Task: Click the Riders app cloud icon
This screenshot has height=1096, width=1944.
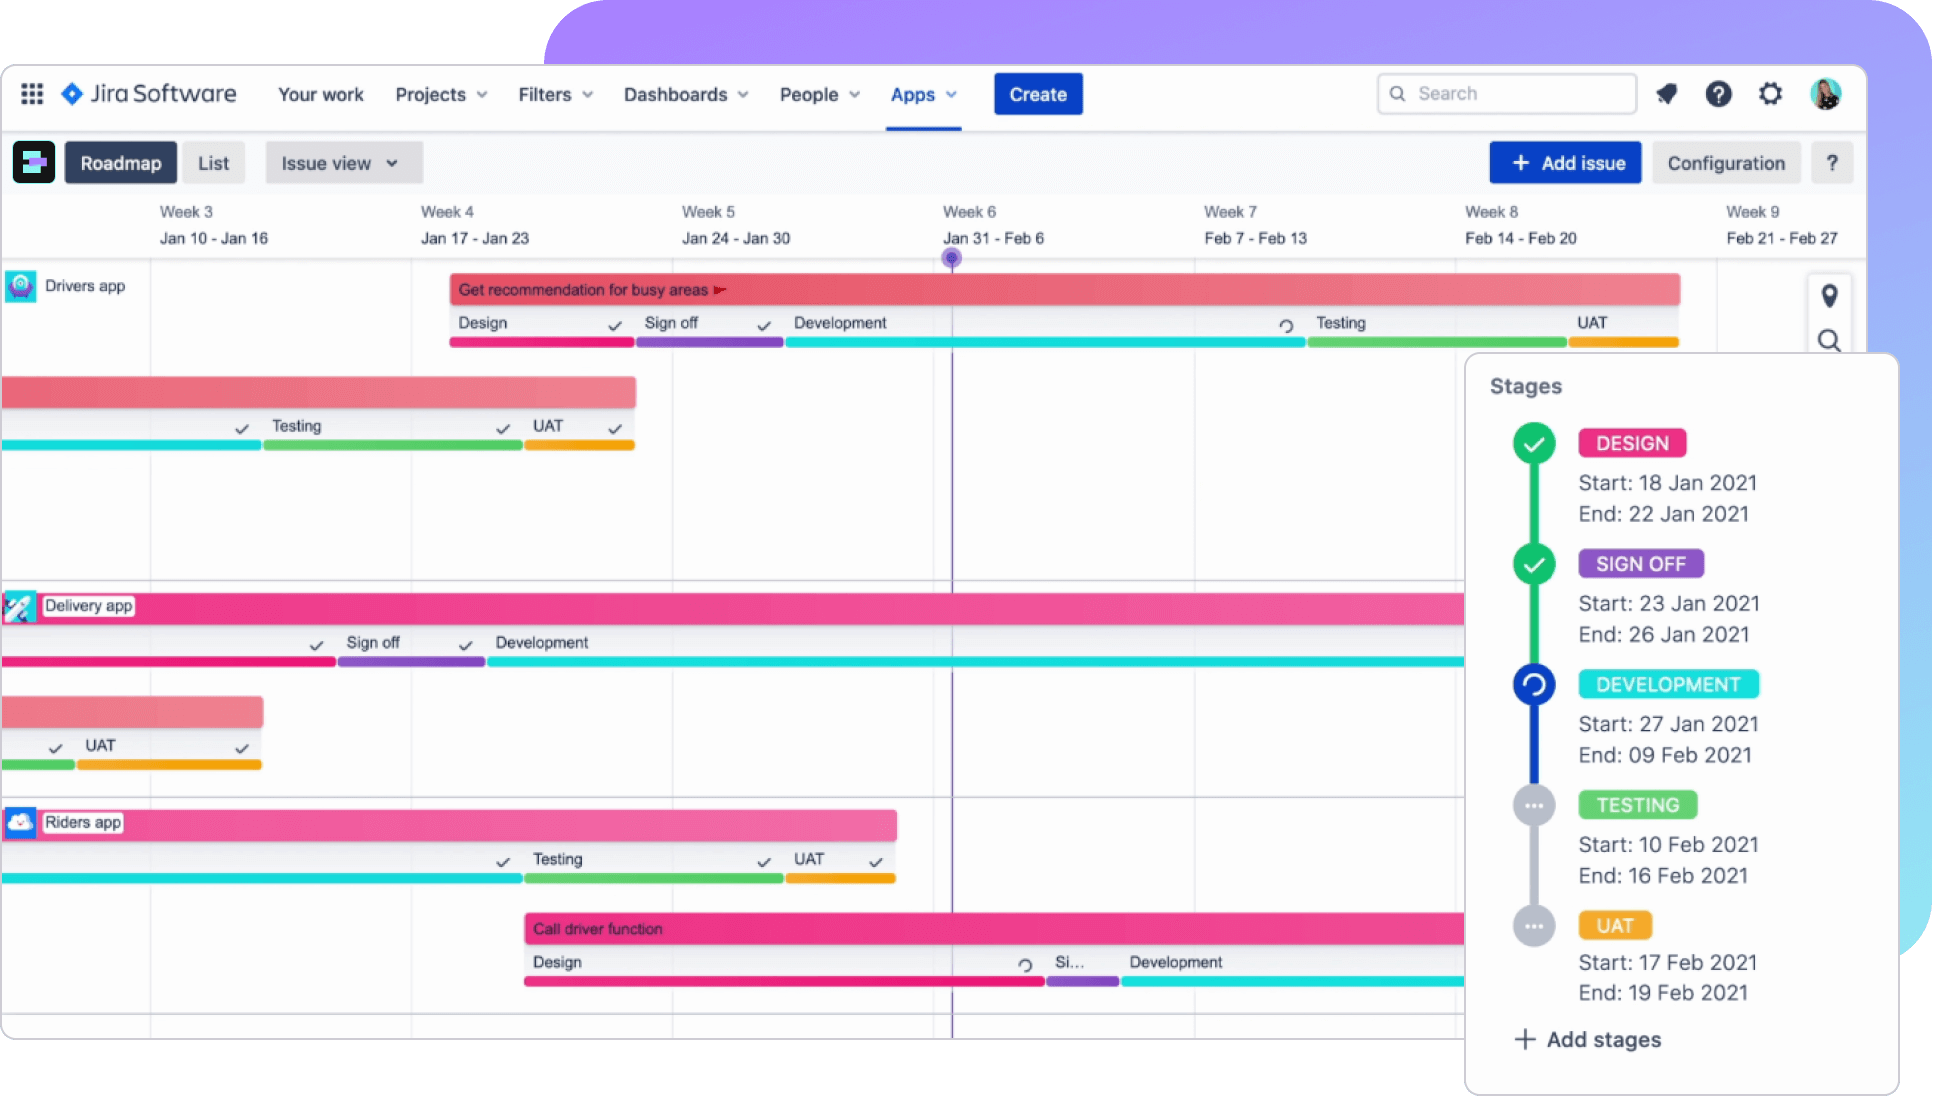Action: (20, 822)
